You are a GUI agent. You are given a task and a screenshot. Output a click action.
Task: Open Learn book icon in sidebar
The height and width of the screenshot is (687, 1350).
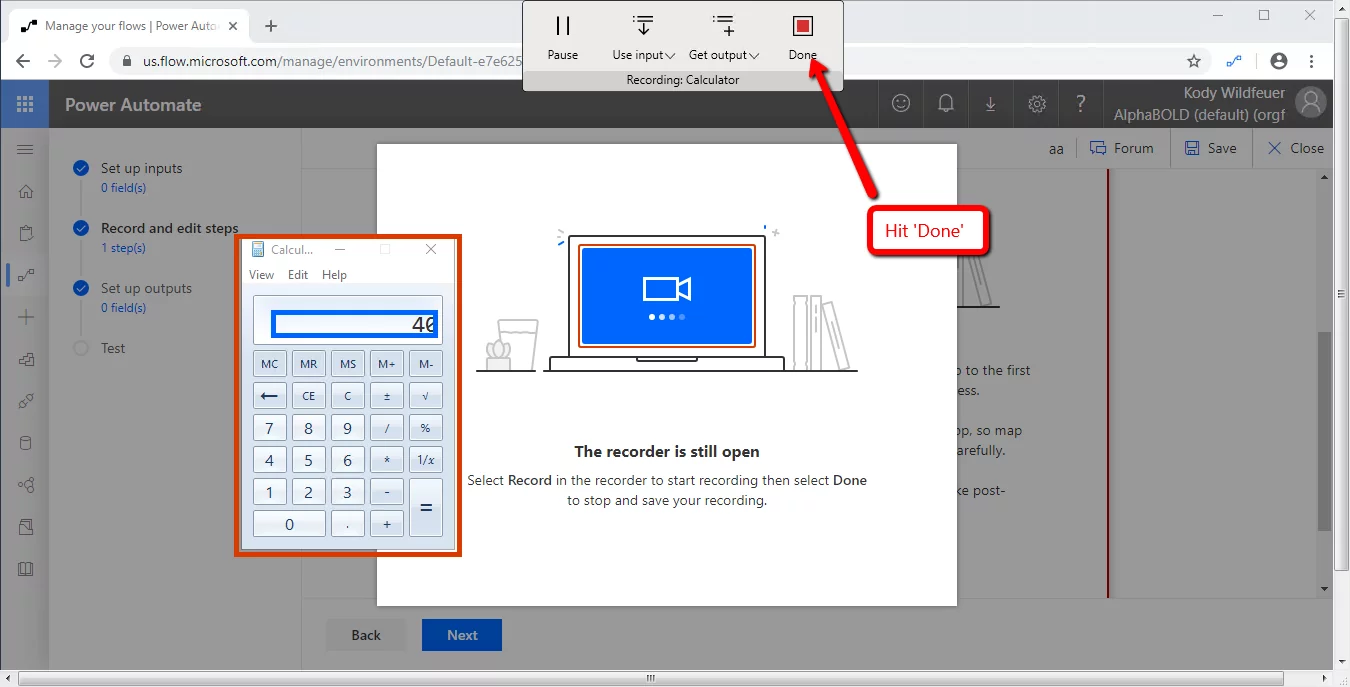click(26, 568)
